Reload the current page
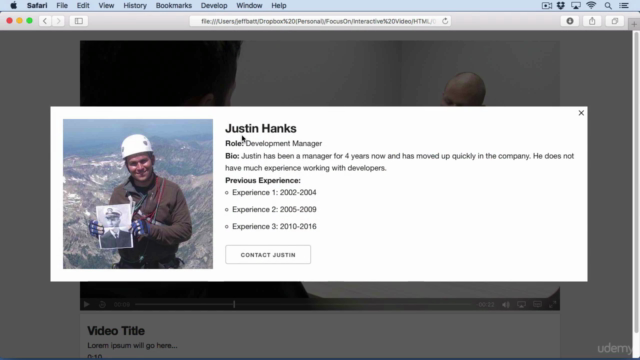 point(445,21)
